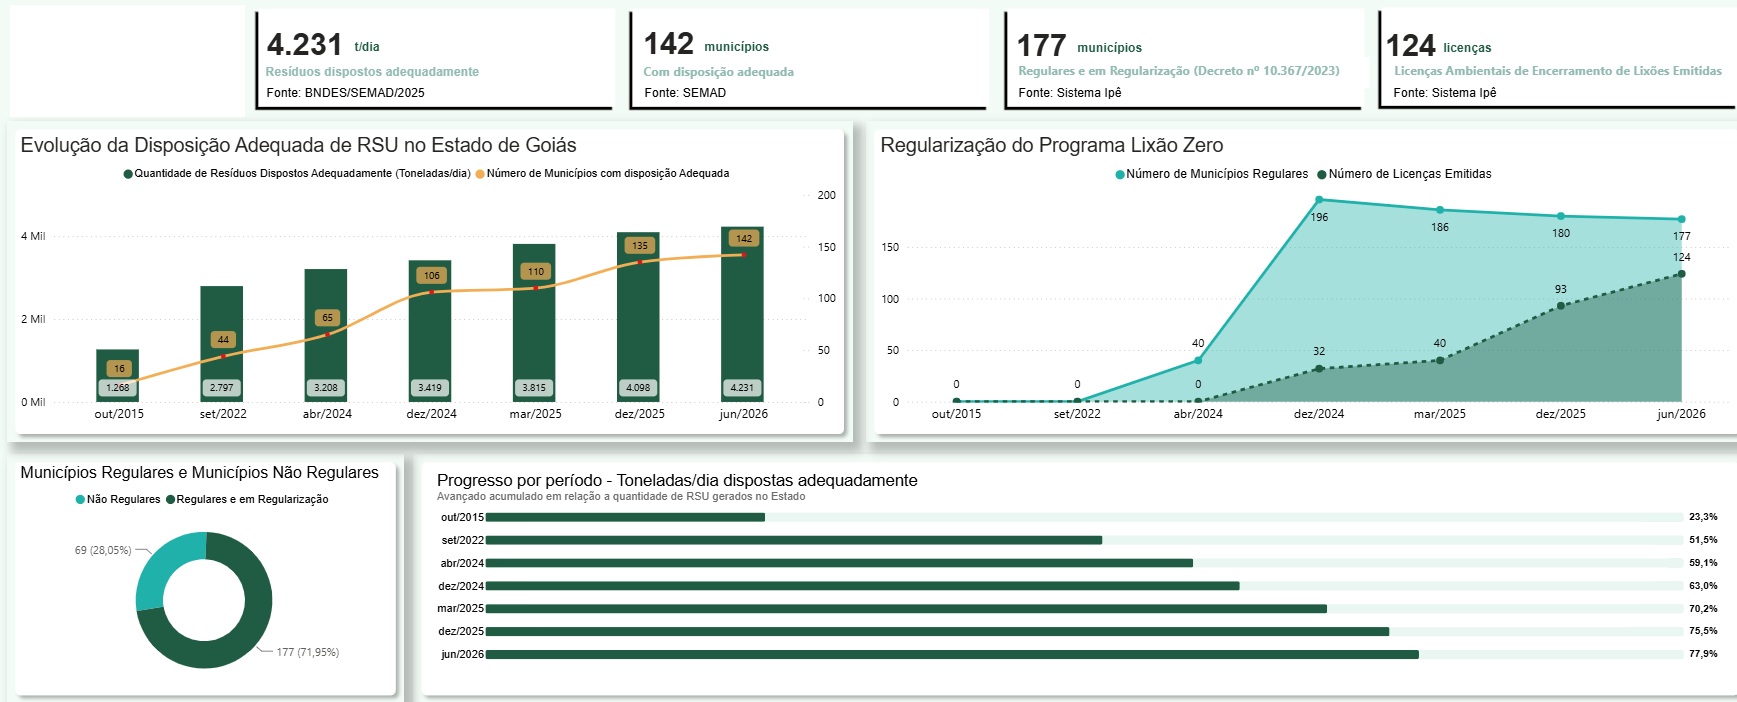The image size is (1737, 702).
Task: Click the abr/2024 green column in Evolução chart
Action: pos(326,336)
